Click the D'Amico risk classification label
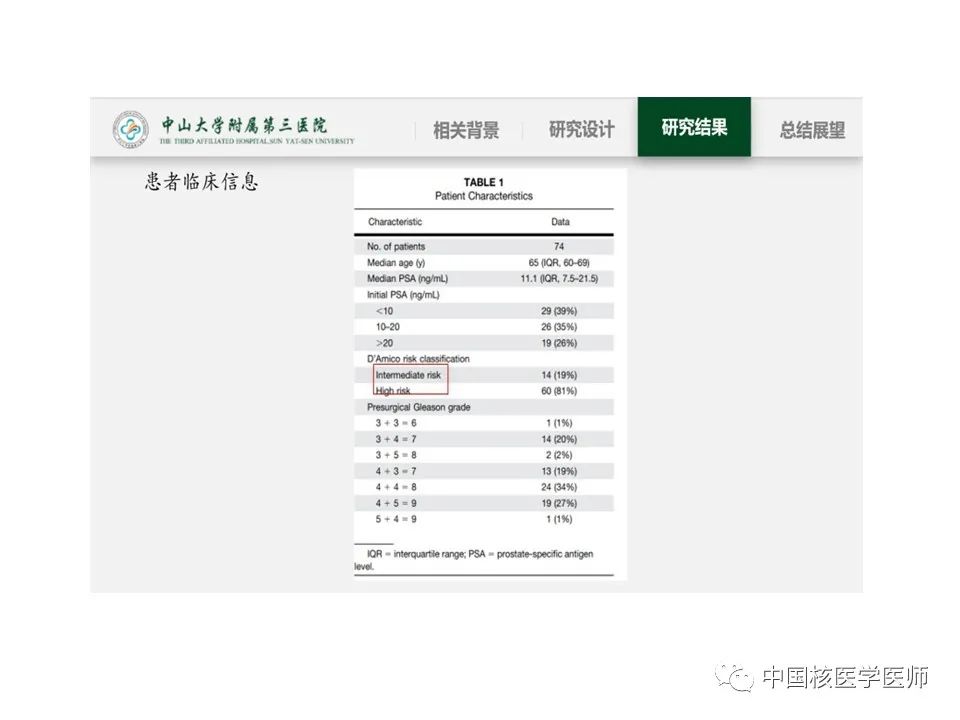960x720 pixels. [418, 359]
